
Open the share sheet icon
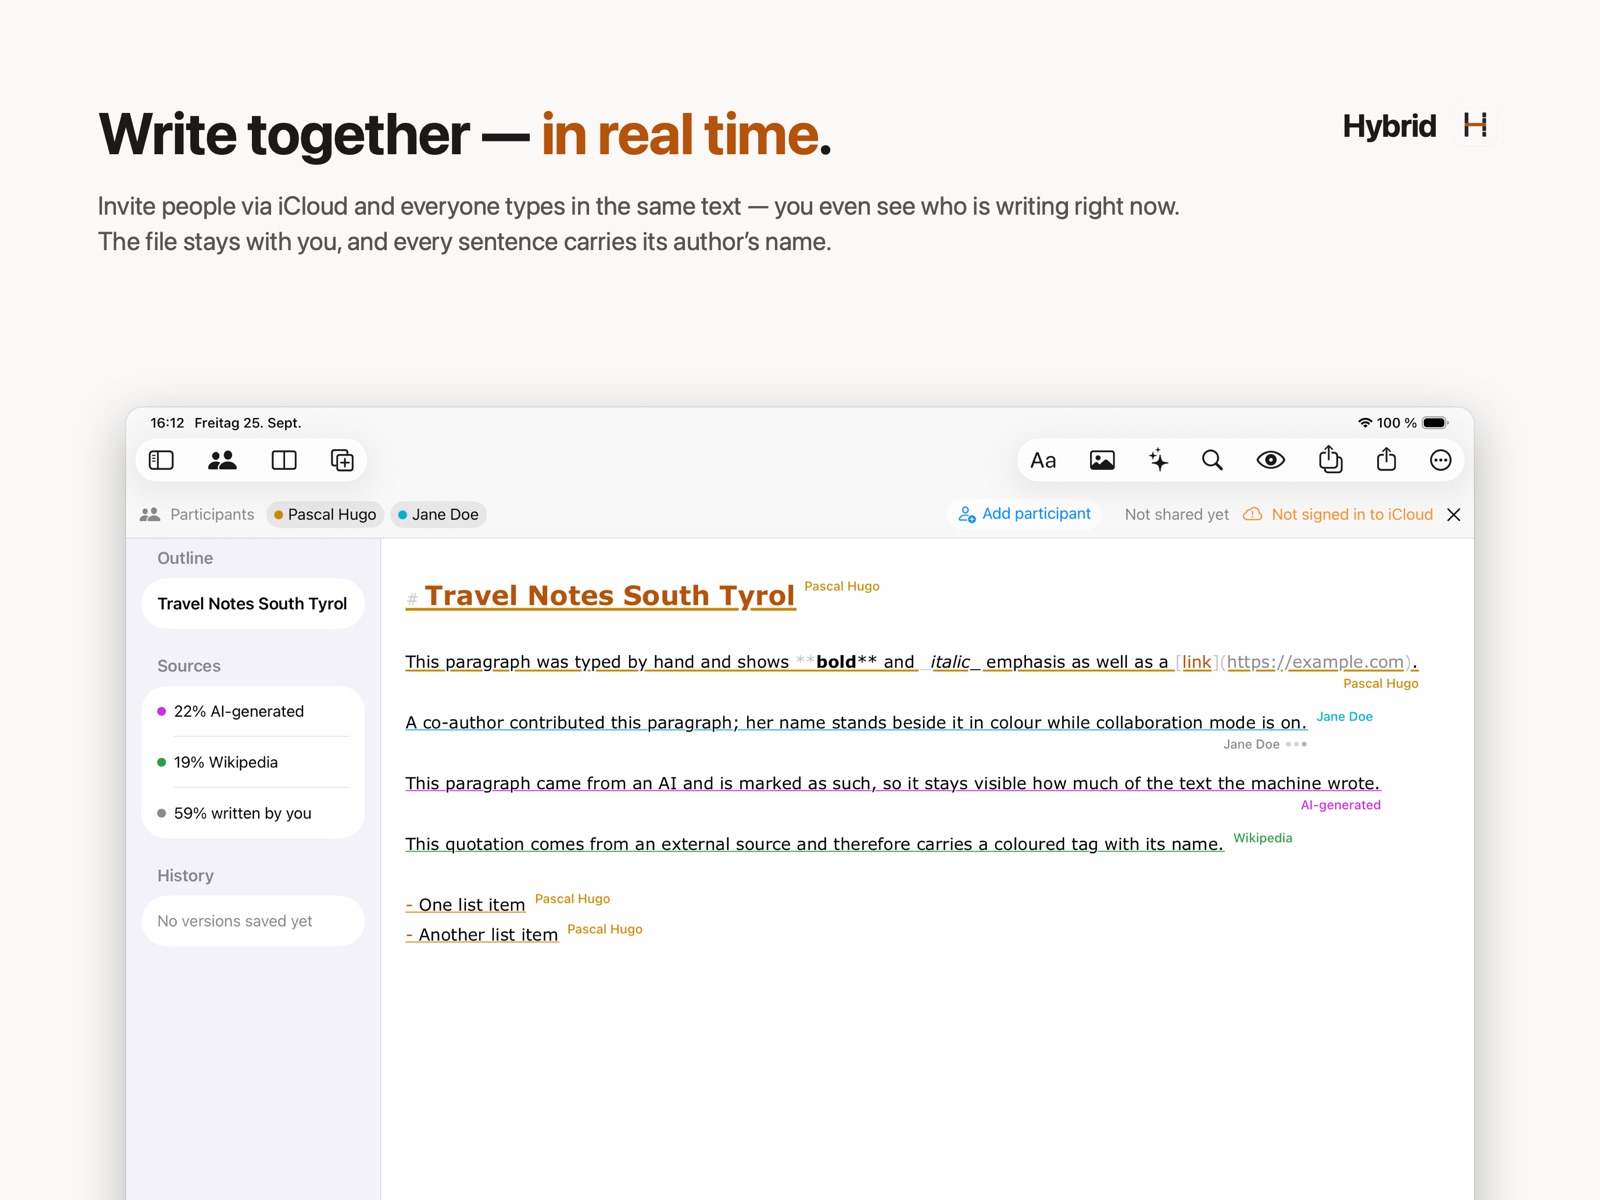click(x=1386, y=459)
